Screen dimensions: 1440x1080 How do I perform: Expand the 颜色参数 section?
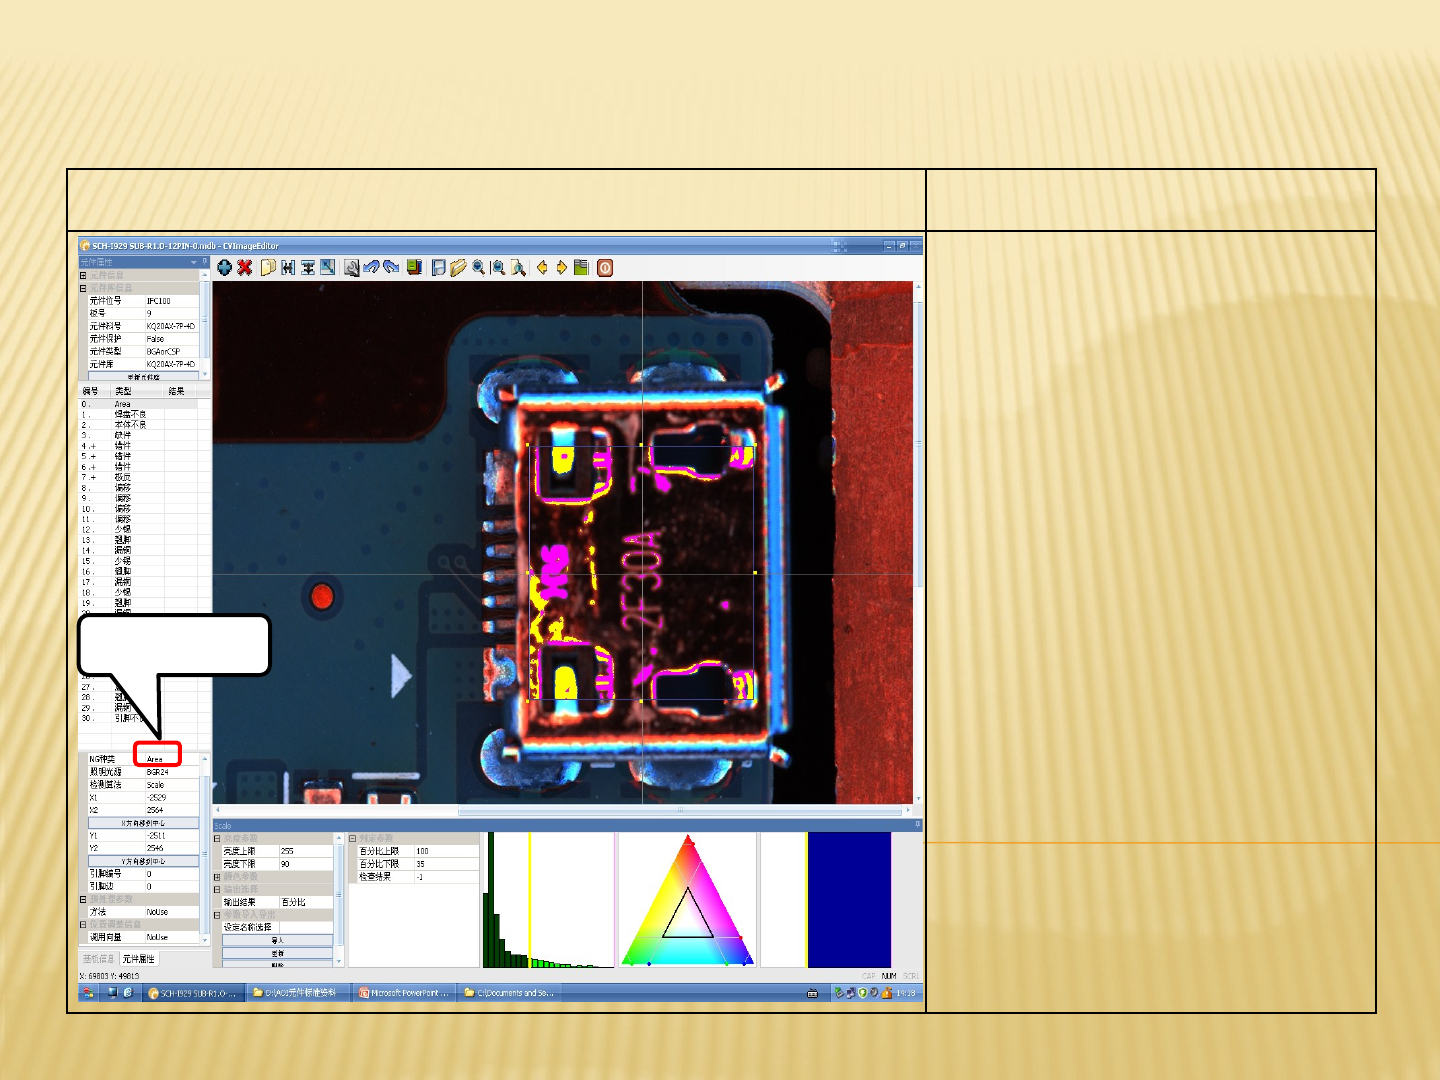click(217, 877)
